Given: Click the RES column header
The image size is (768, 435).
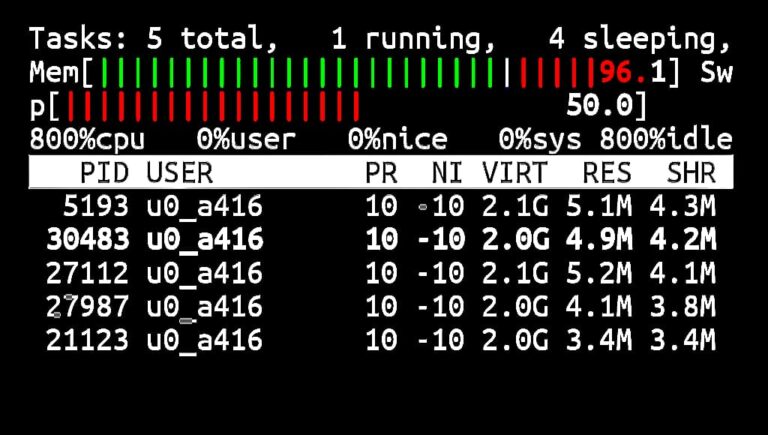Looking at the screenshot, I should (607, 172).
